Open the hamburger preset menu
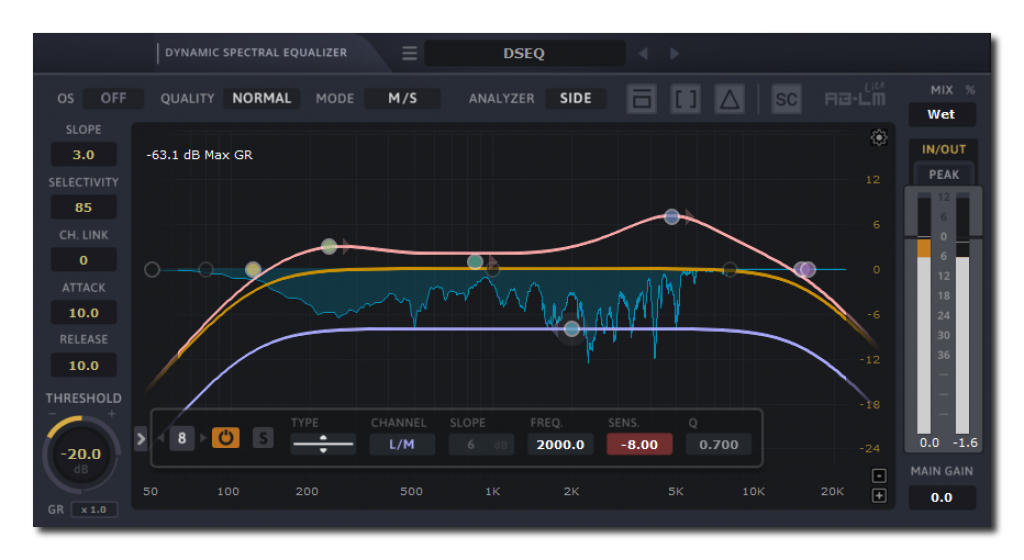Screen dimensions: 1024x560 [410, 54]
